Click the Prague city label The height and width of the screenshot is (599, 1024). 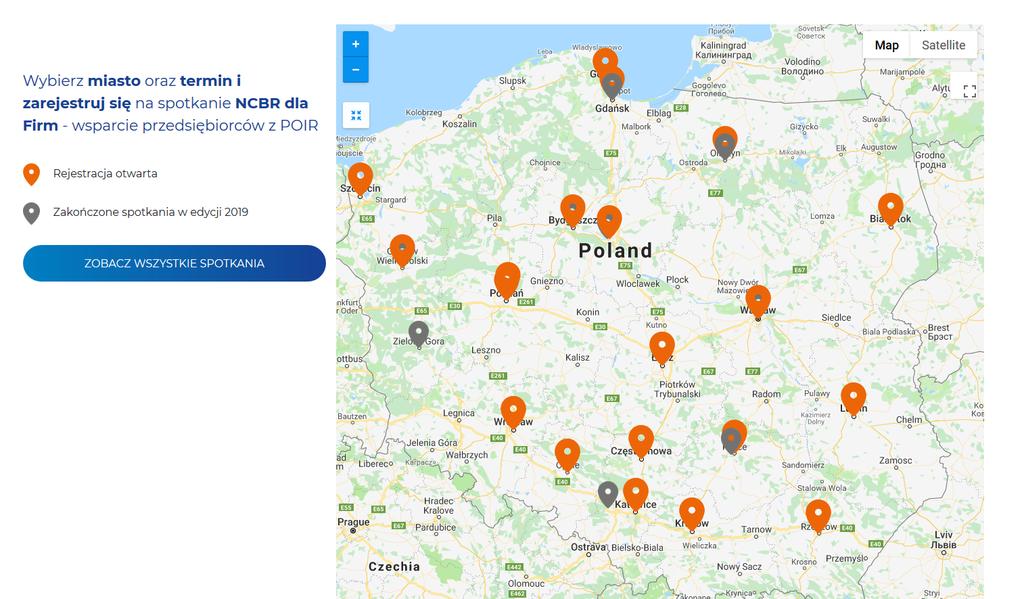click(x=353, y=522)
